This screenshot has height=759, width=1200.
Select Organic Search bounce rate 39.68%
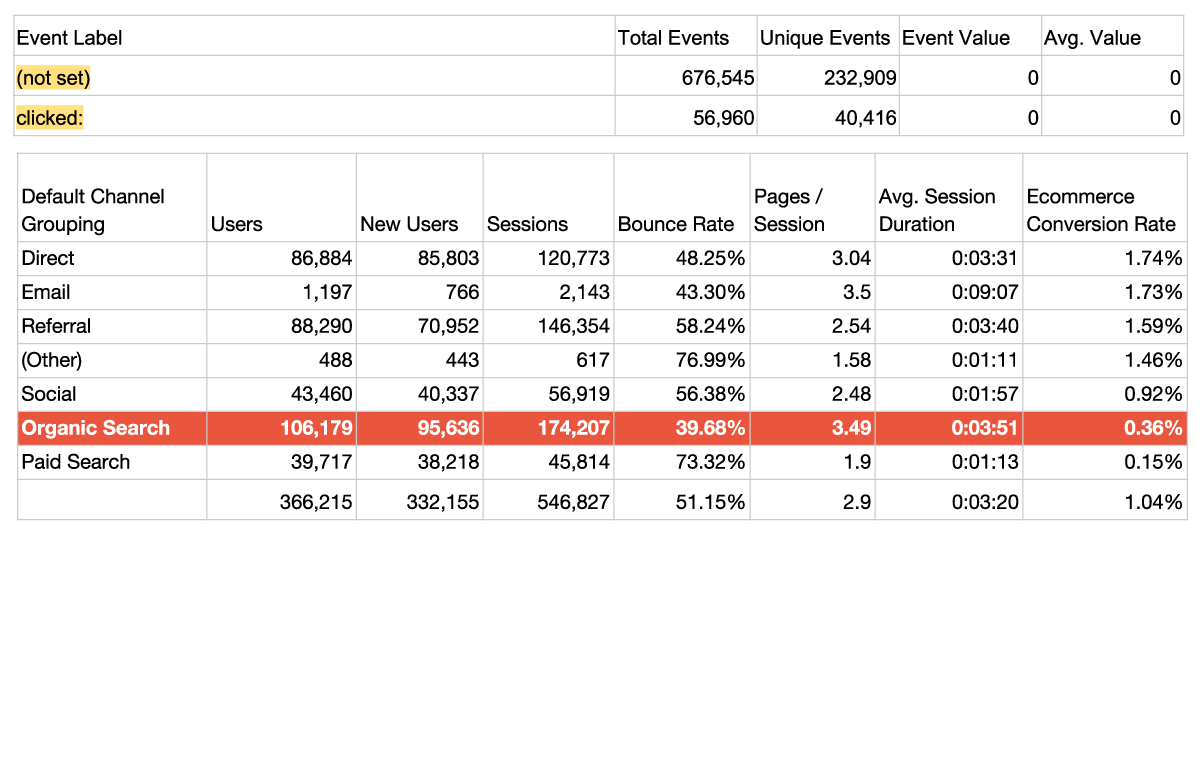[x=710, y=428]
